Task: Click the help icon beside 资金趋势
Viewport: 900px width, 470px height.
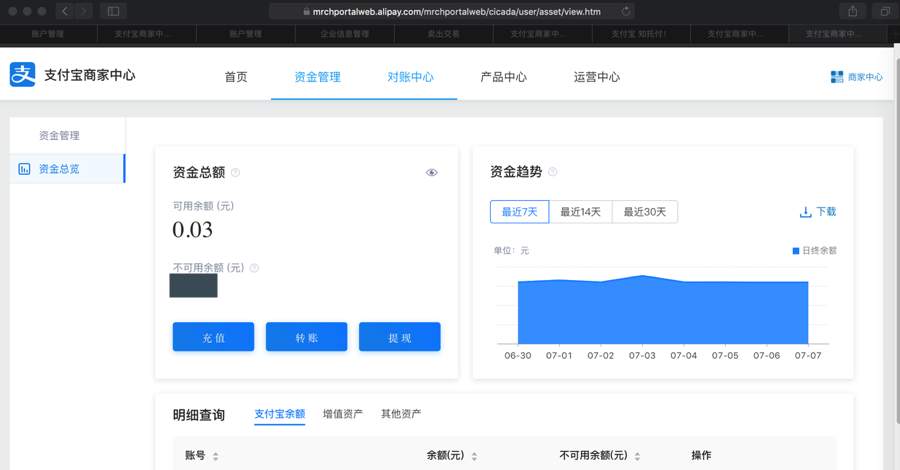Action: [552, 172]
